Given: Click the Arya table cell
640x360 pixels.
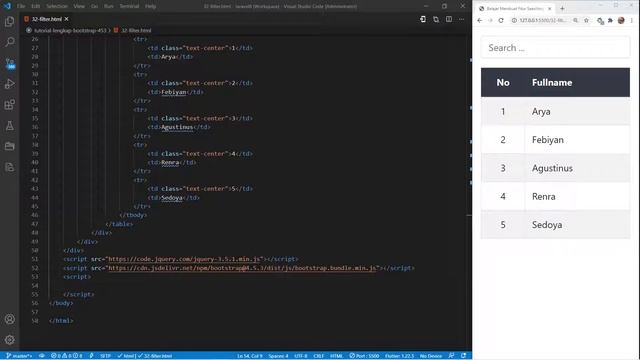Looking at the screenshot, I should pyautogui.click(x=577, y=111).
